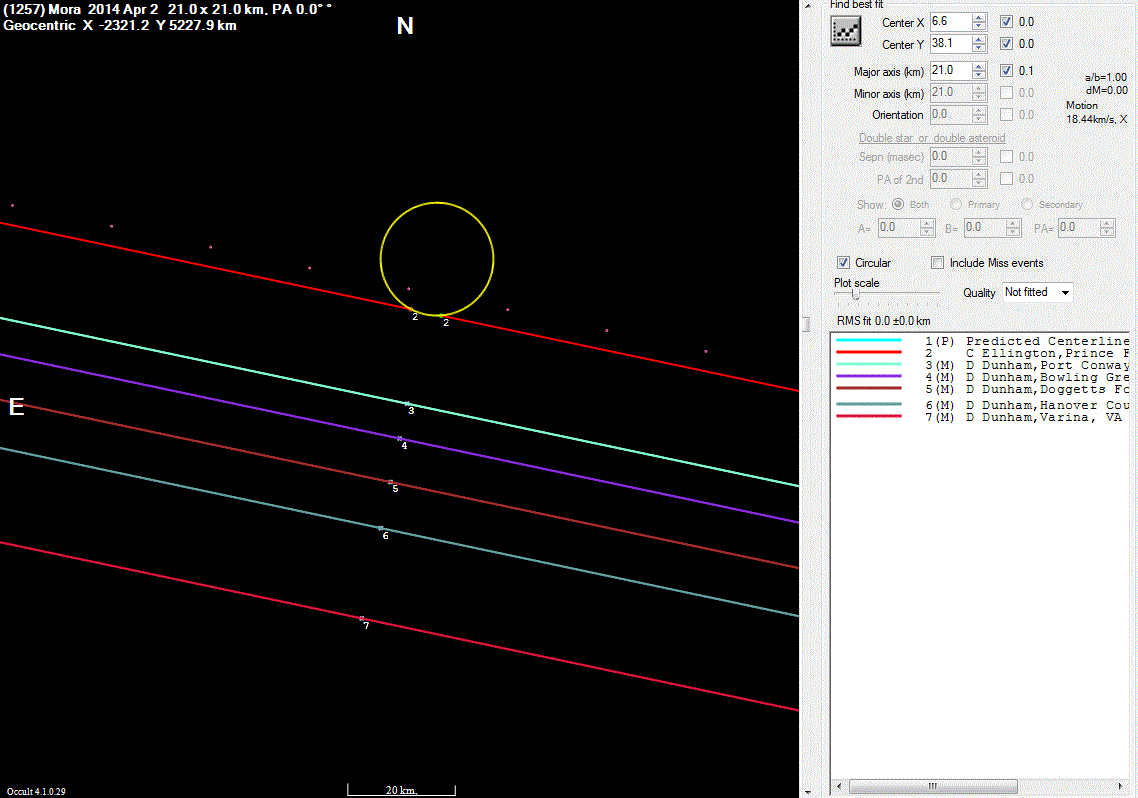The image size is (1138, 798).
Task: Decrease Center Y with its down arrow
Action: click(x=979, y=48)
